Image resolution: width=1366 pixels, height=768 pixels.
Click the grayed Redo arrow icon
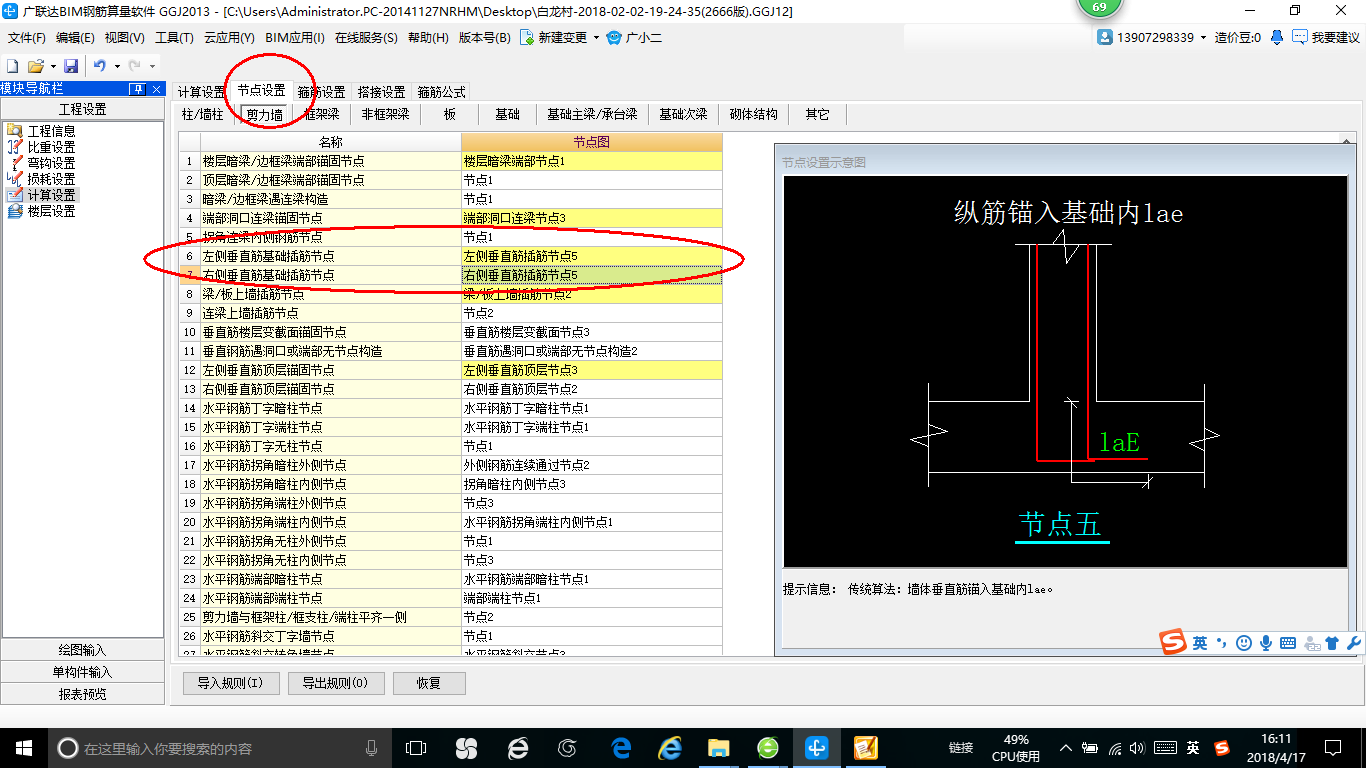click(x=135, y=65)
